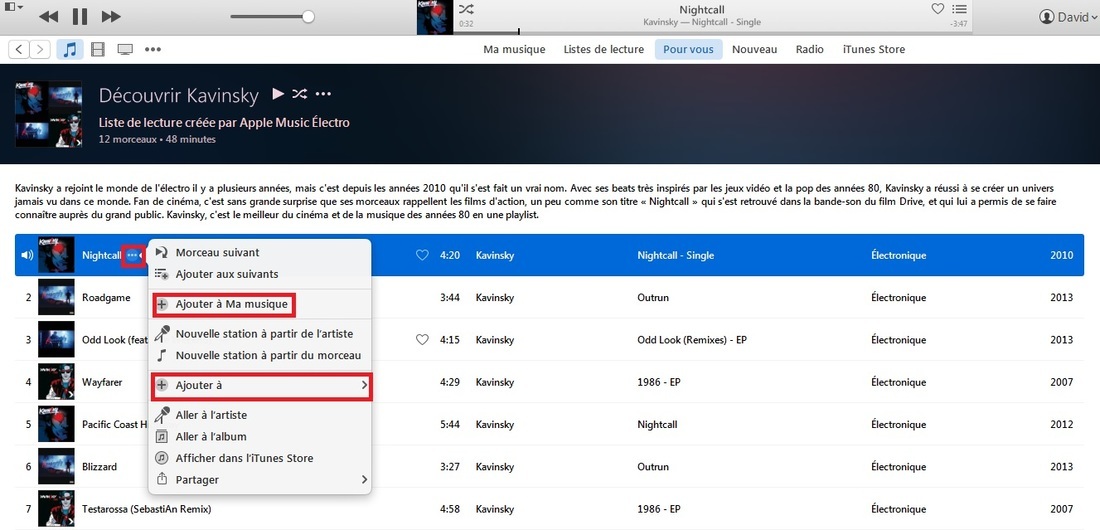The width and height of the screenshot is (1100, 530).
Task: Select the Roadgame track title
Action: tap(106, 298)
